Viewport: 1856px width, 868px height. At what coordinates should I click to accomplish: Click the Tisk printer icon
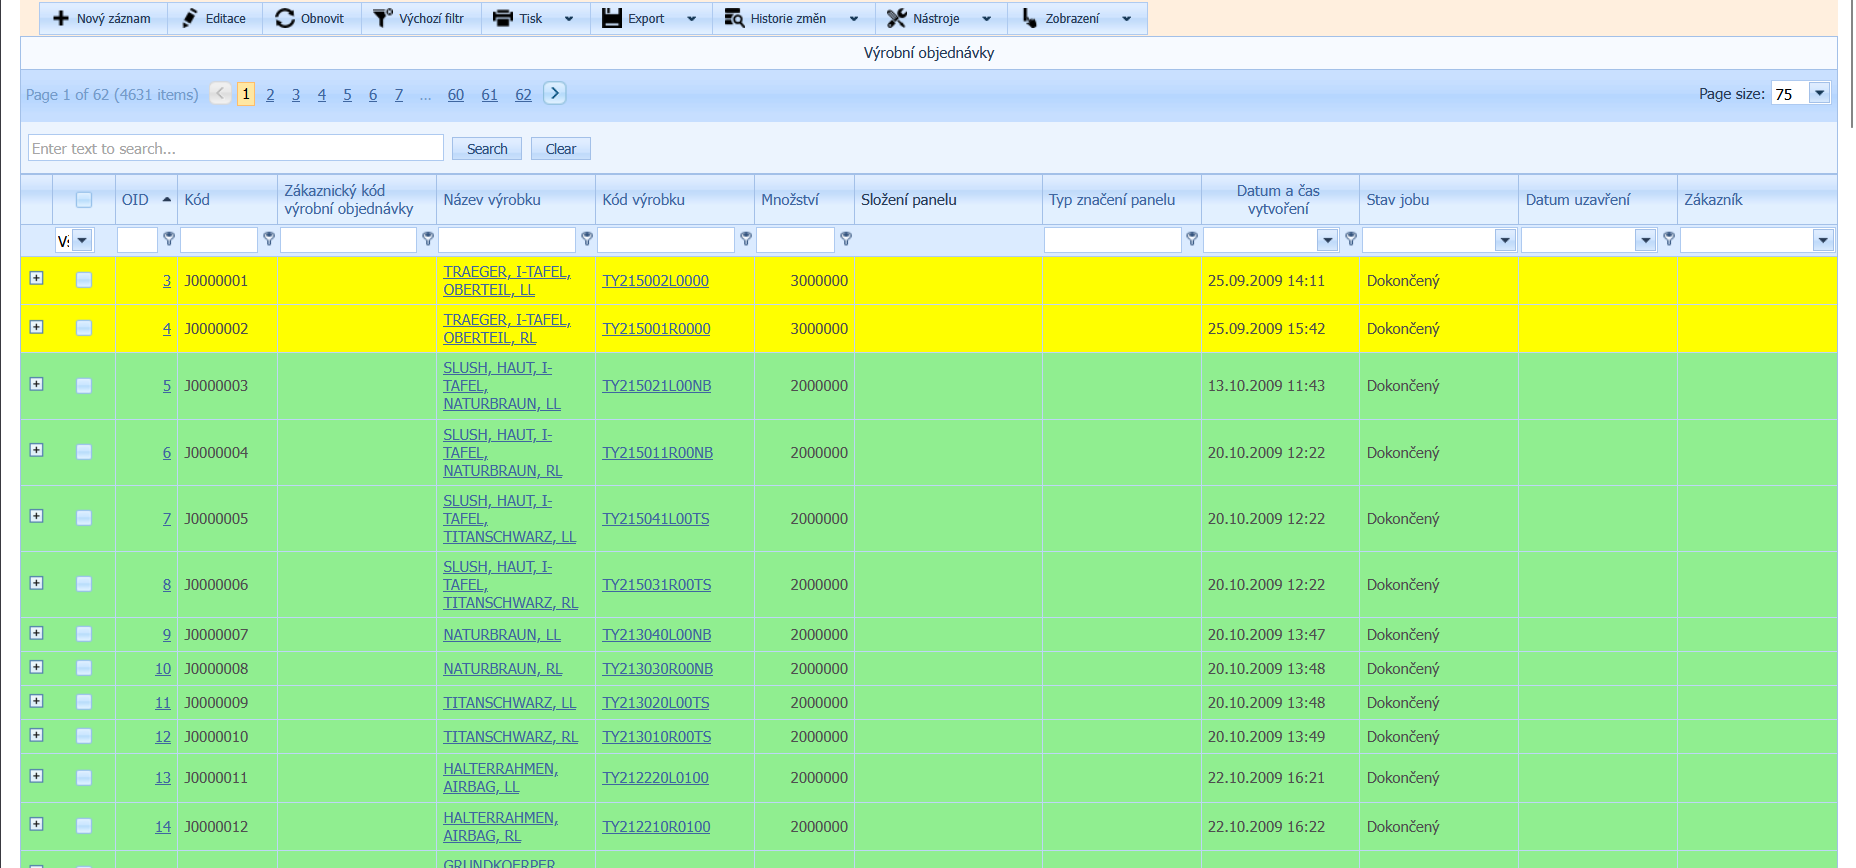point(503,18)
